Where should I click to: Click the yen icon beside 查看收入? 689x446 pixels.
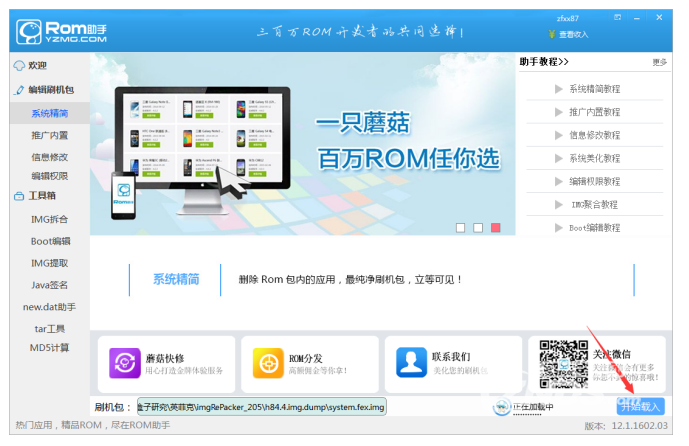(x=552, y=34)
